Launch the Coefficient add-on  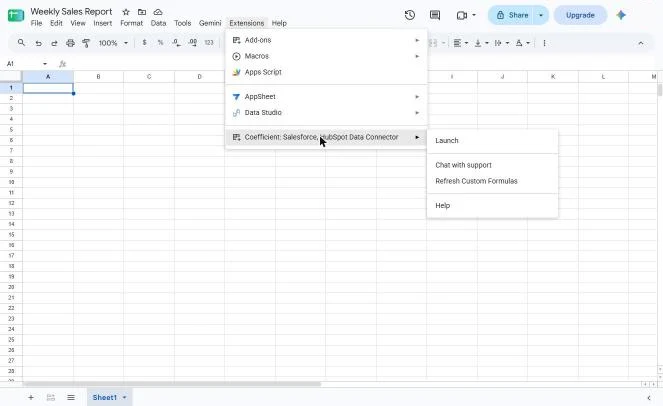click(x=493, y=140)
